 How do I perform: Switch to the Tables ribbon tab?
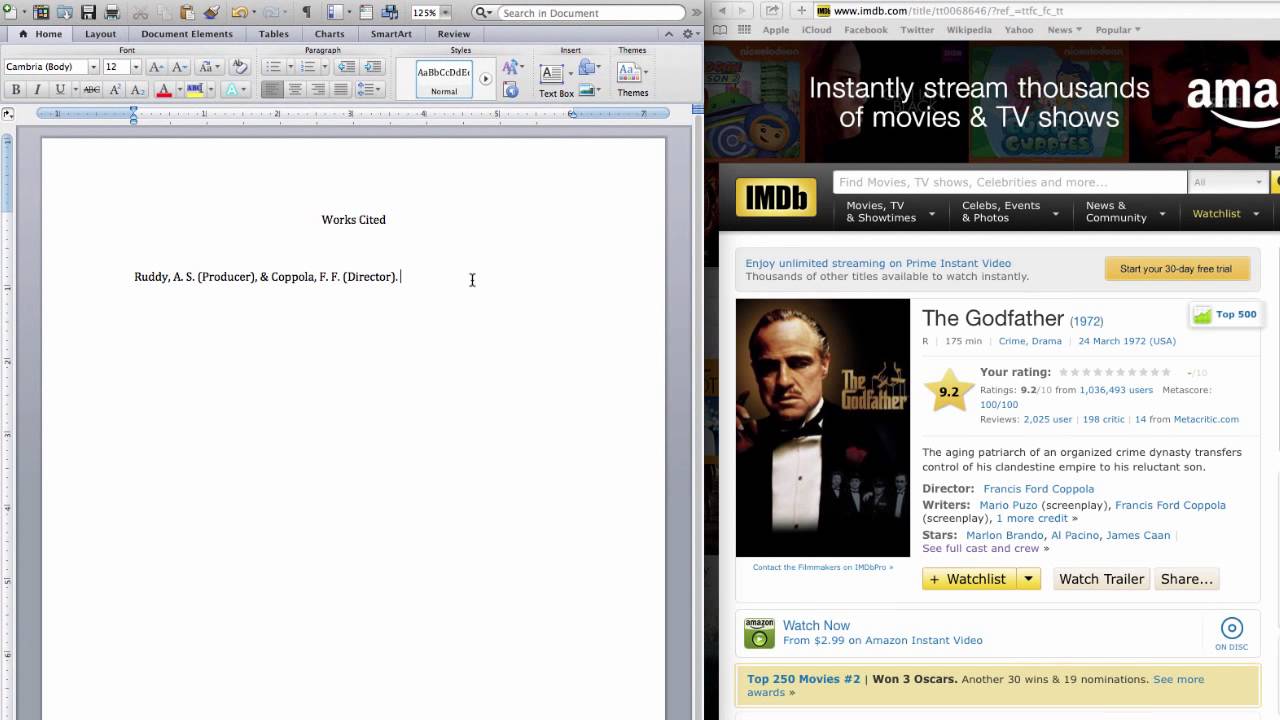coord(273,34)
